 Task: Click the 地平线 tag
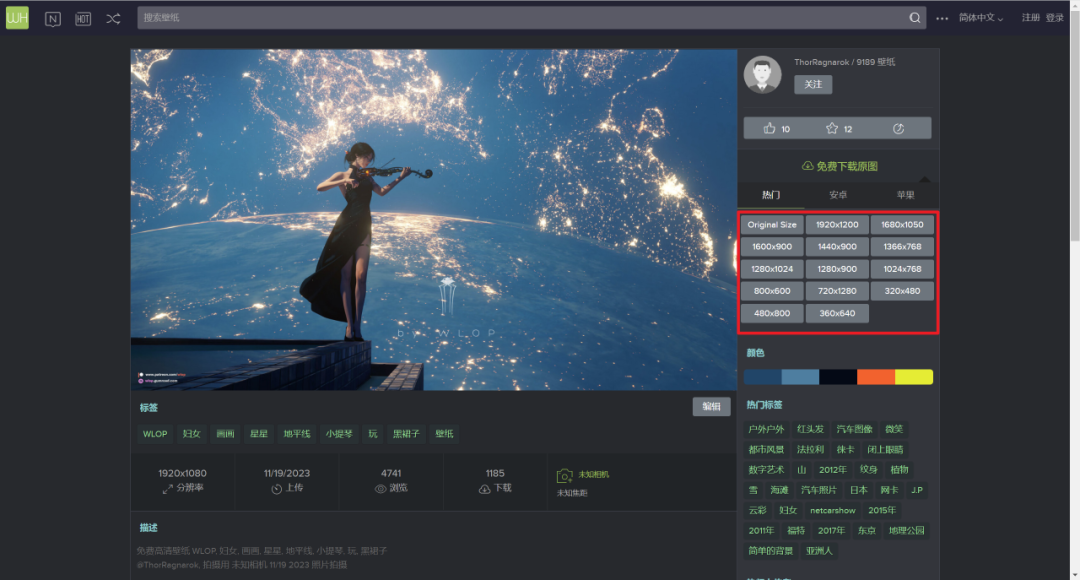(x=297, y=434)
